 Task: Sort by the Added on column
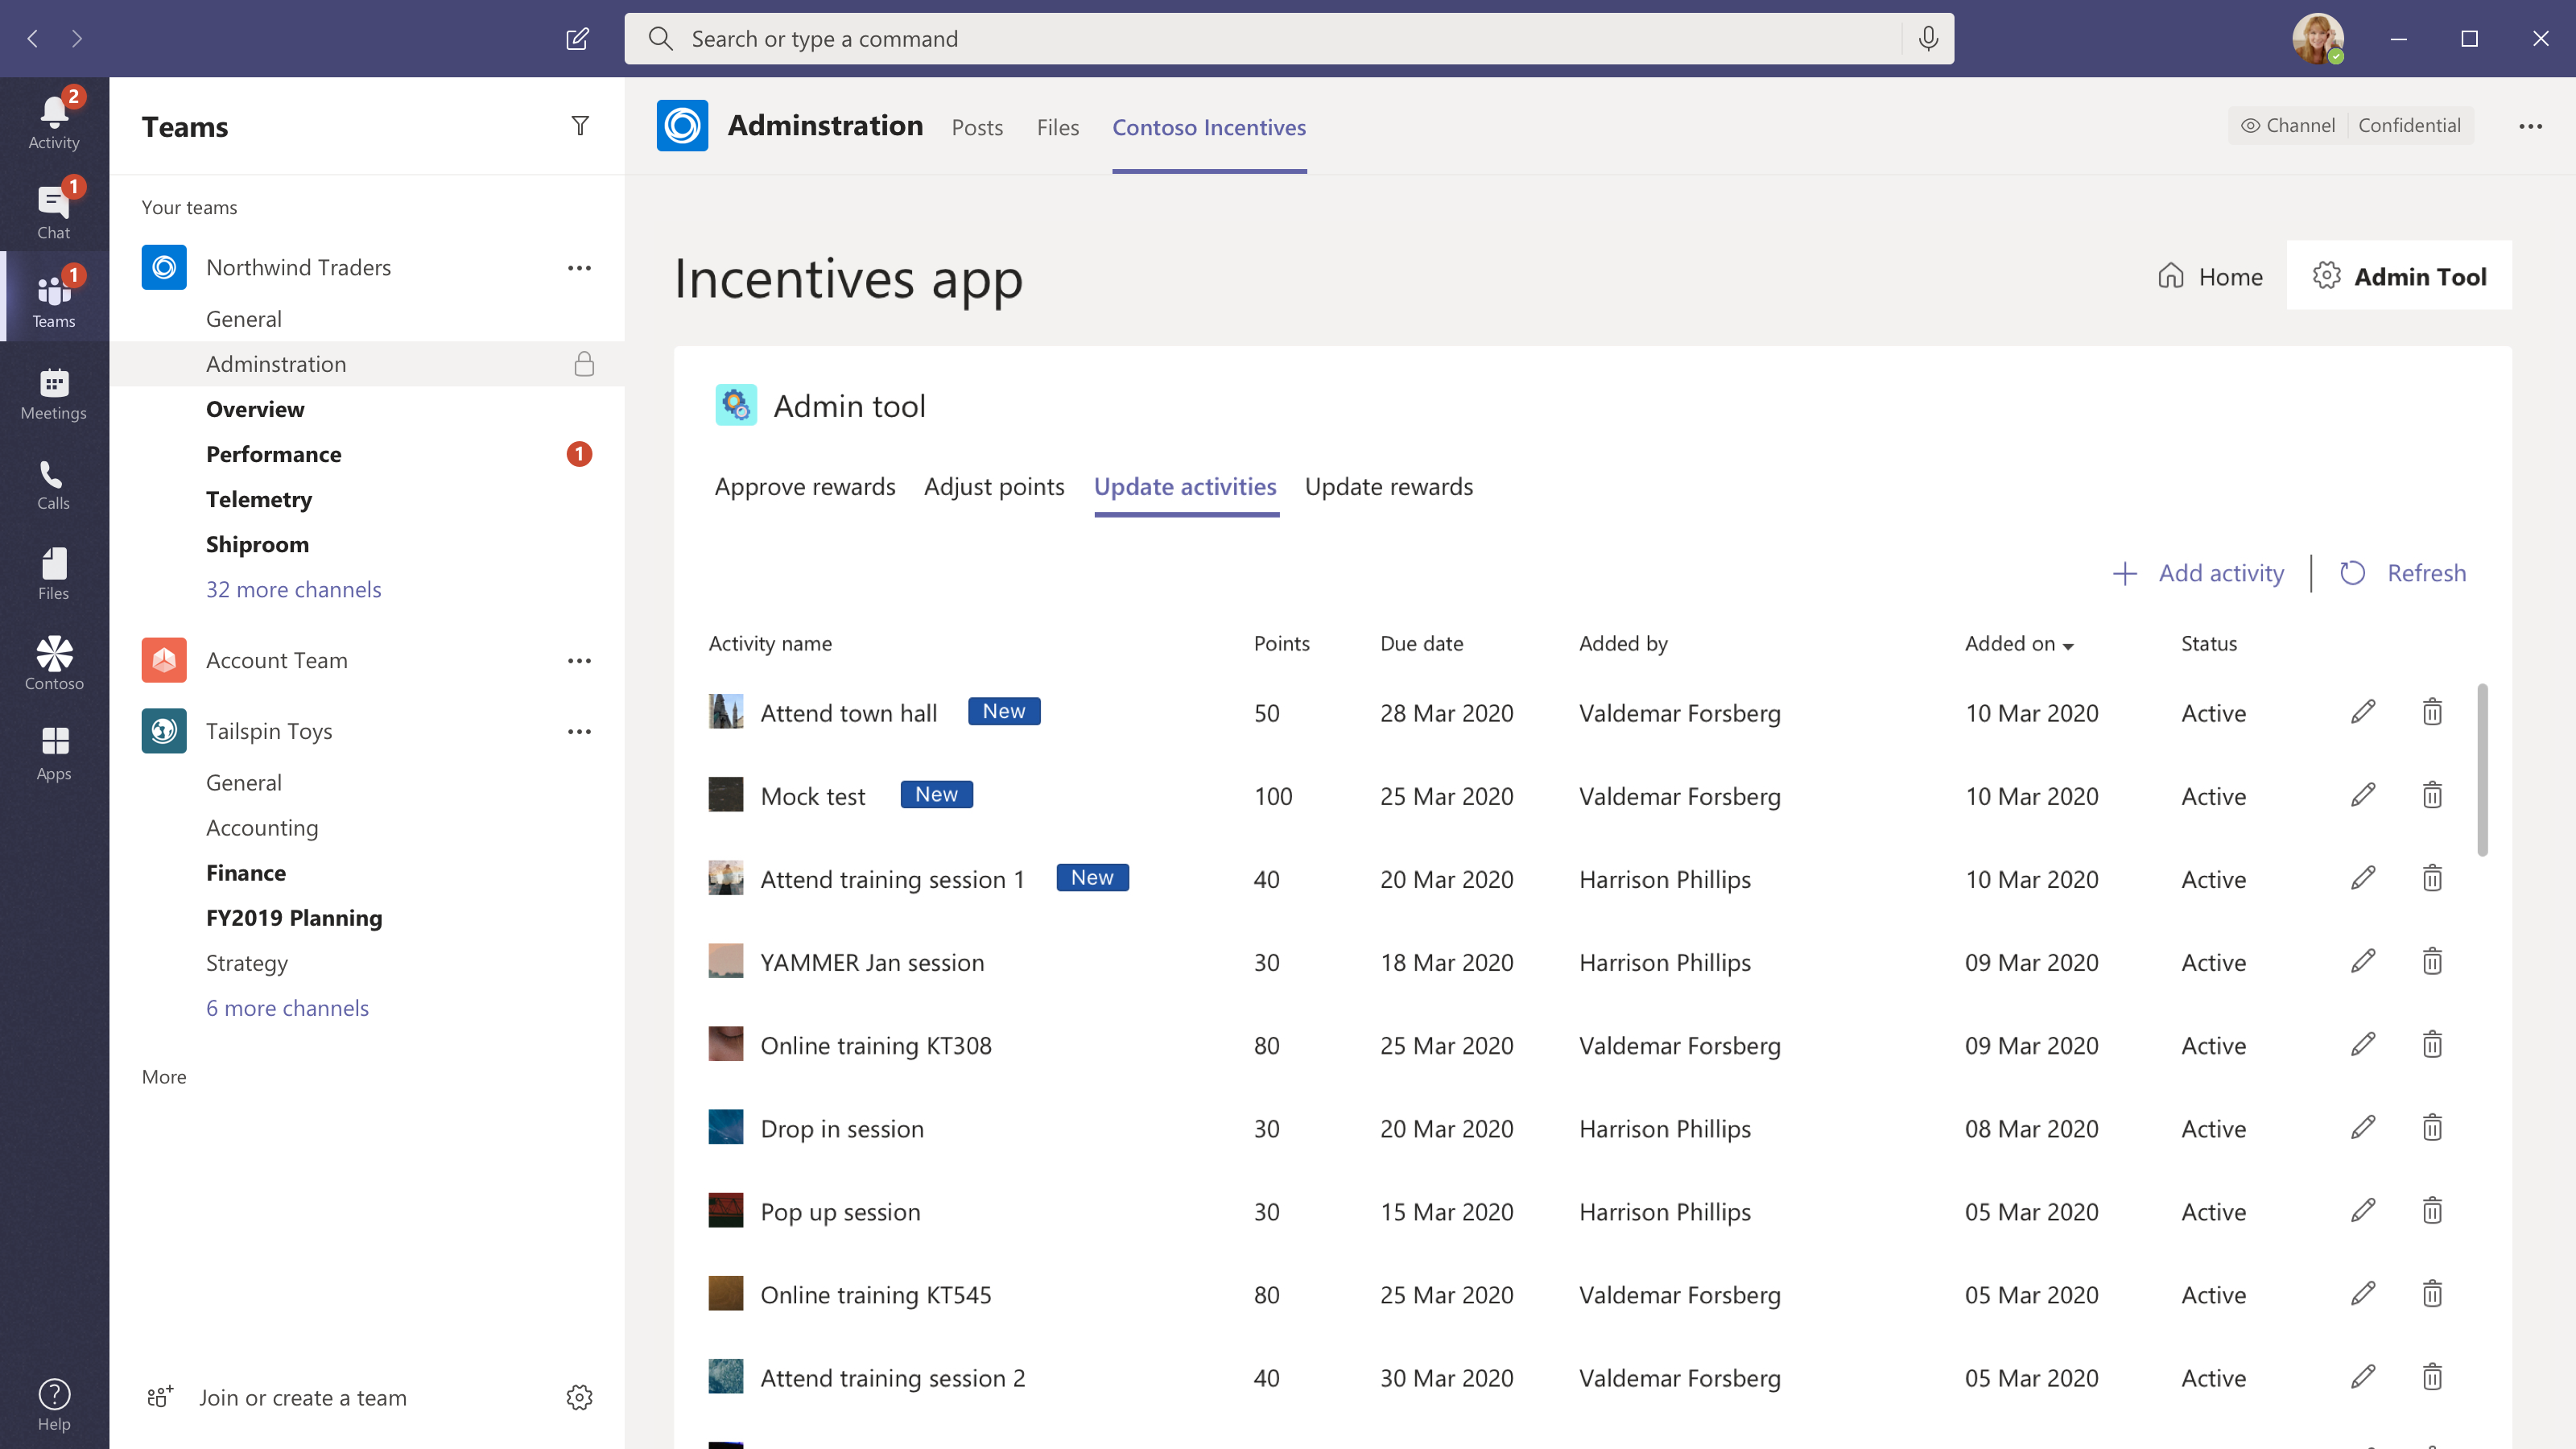pyautogui.click(x=2018, y=644)
